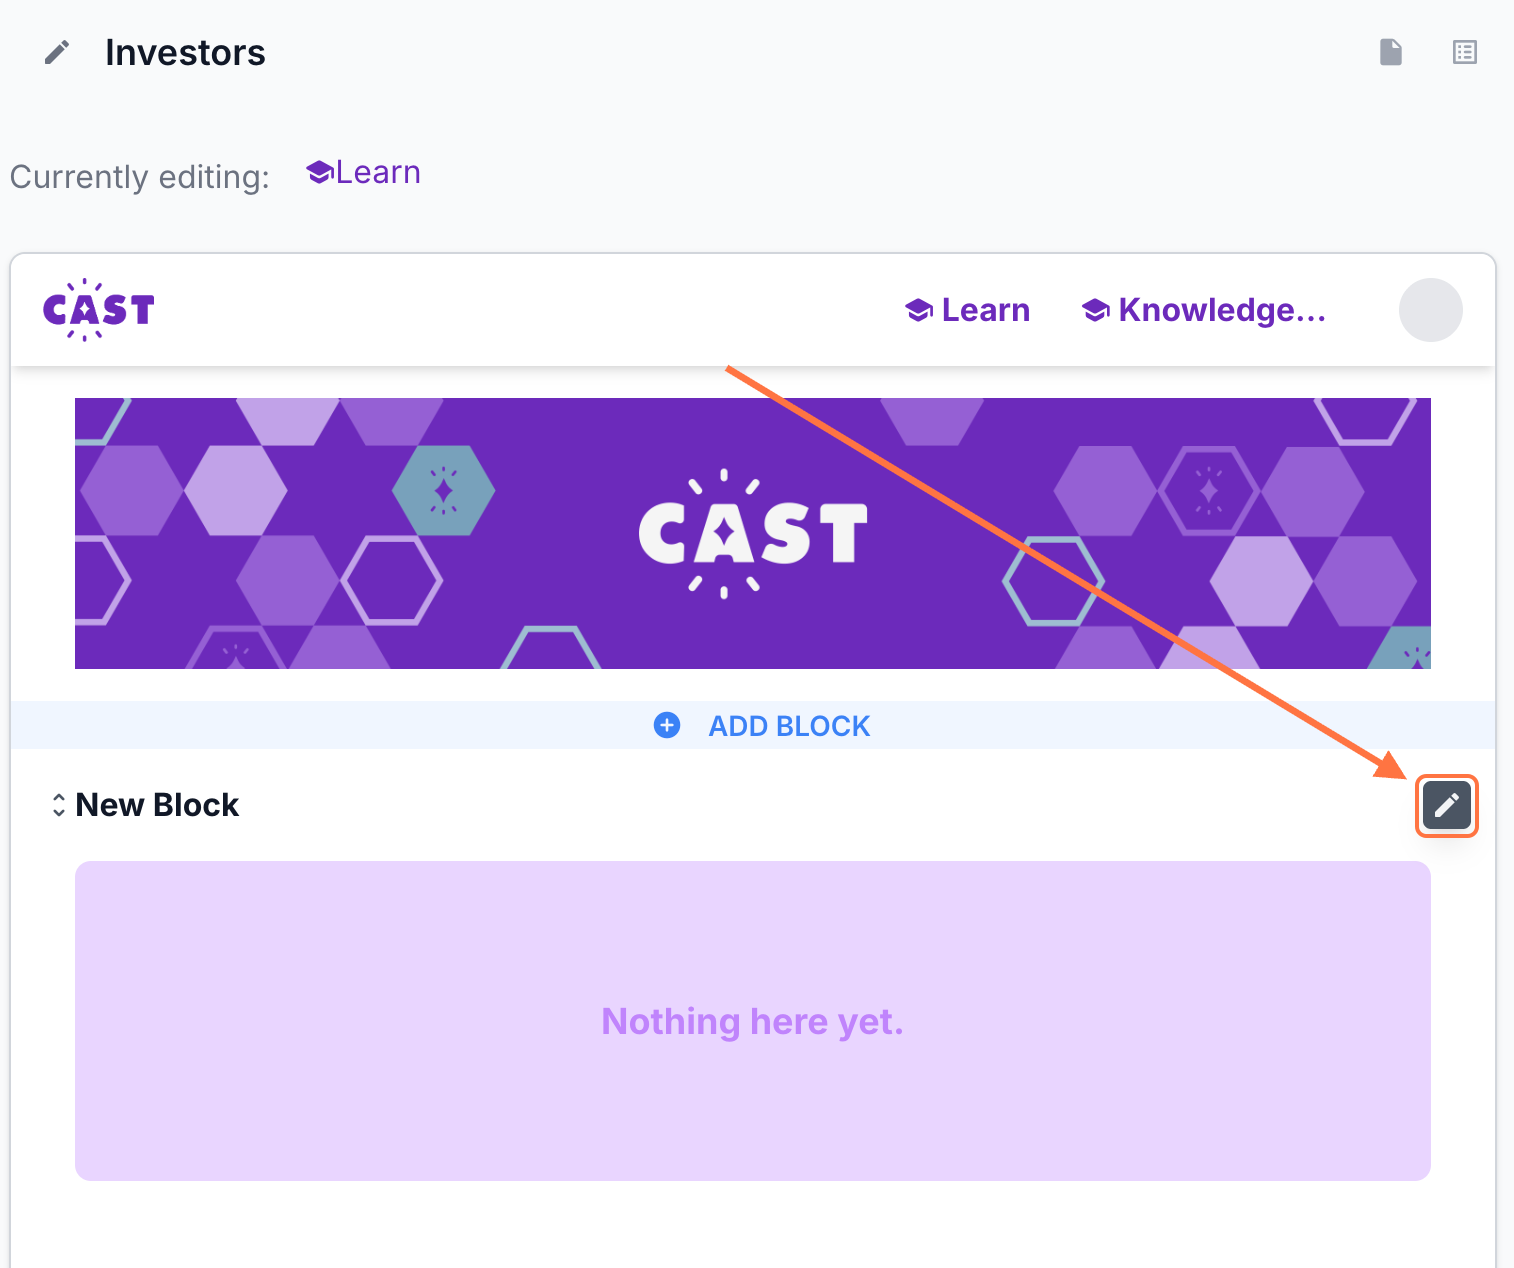The image size is (1514, 1268).
Task: Click the empty 'Nothing here yet.' placeholder
Action: pyautogui.click(x=752, y=1021)
